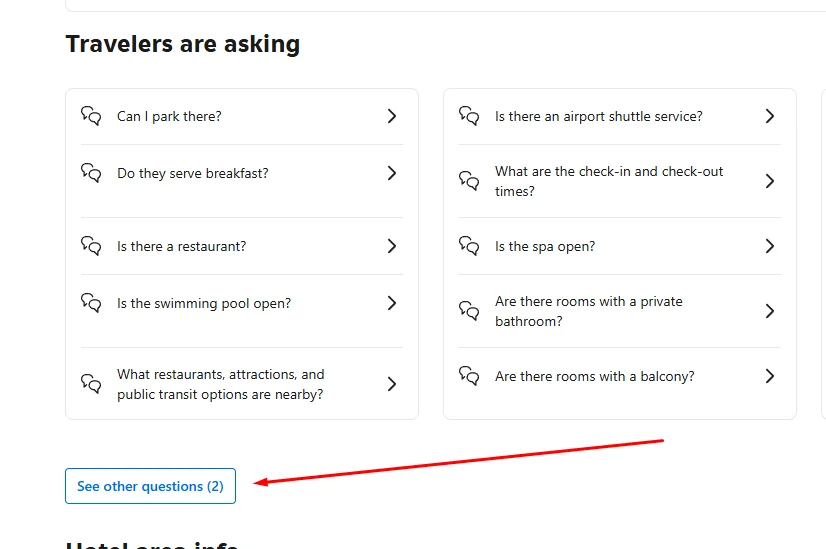Viewport: 826px width, 549px height.
Task: Expand 'Are there rooms with a balcony?' chevron
Action: [770, 376]
